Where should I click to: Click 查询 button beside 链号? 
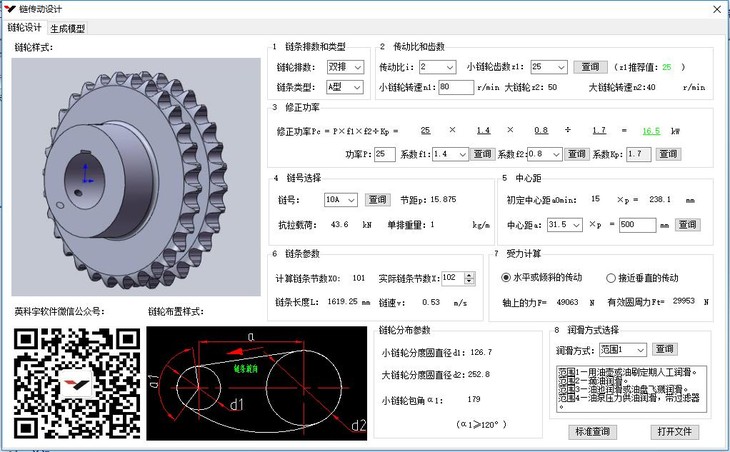[377, 200]
